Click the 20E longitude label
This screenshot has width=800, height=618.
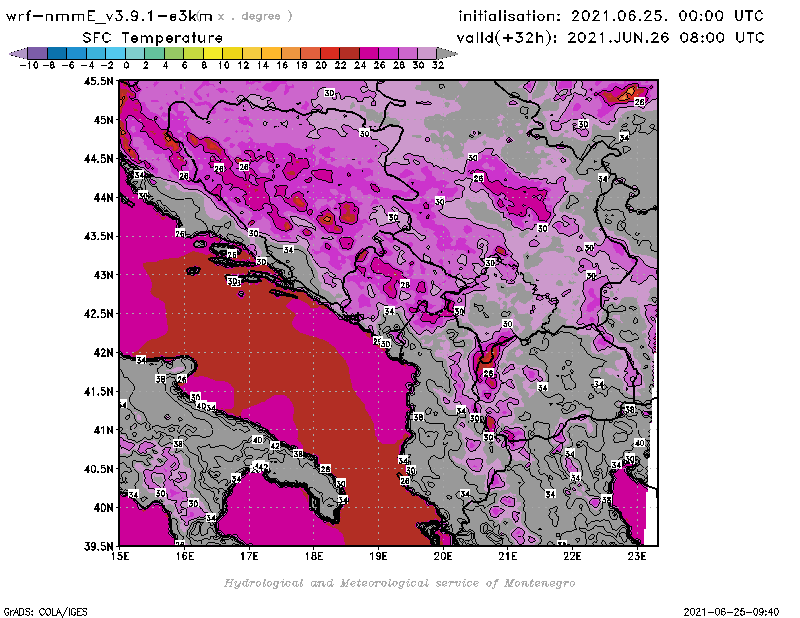(x=443, y=556)
